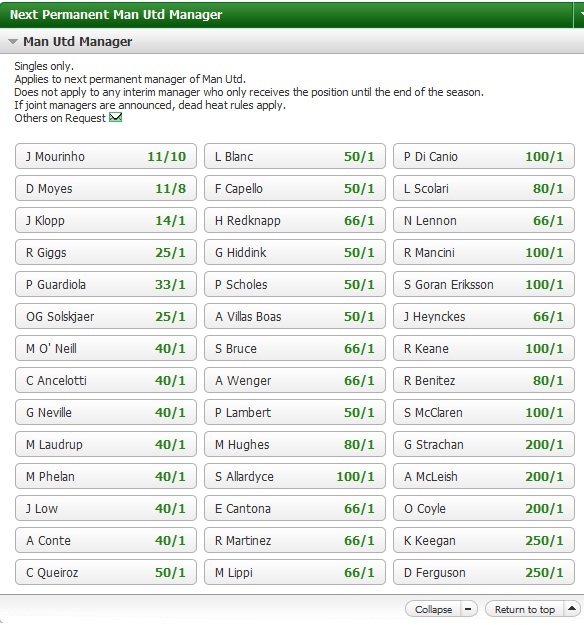The height and width of the screenshot is (625, 584).
Task: Click the Collapse button
Action: 433,609
